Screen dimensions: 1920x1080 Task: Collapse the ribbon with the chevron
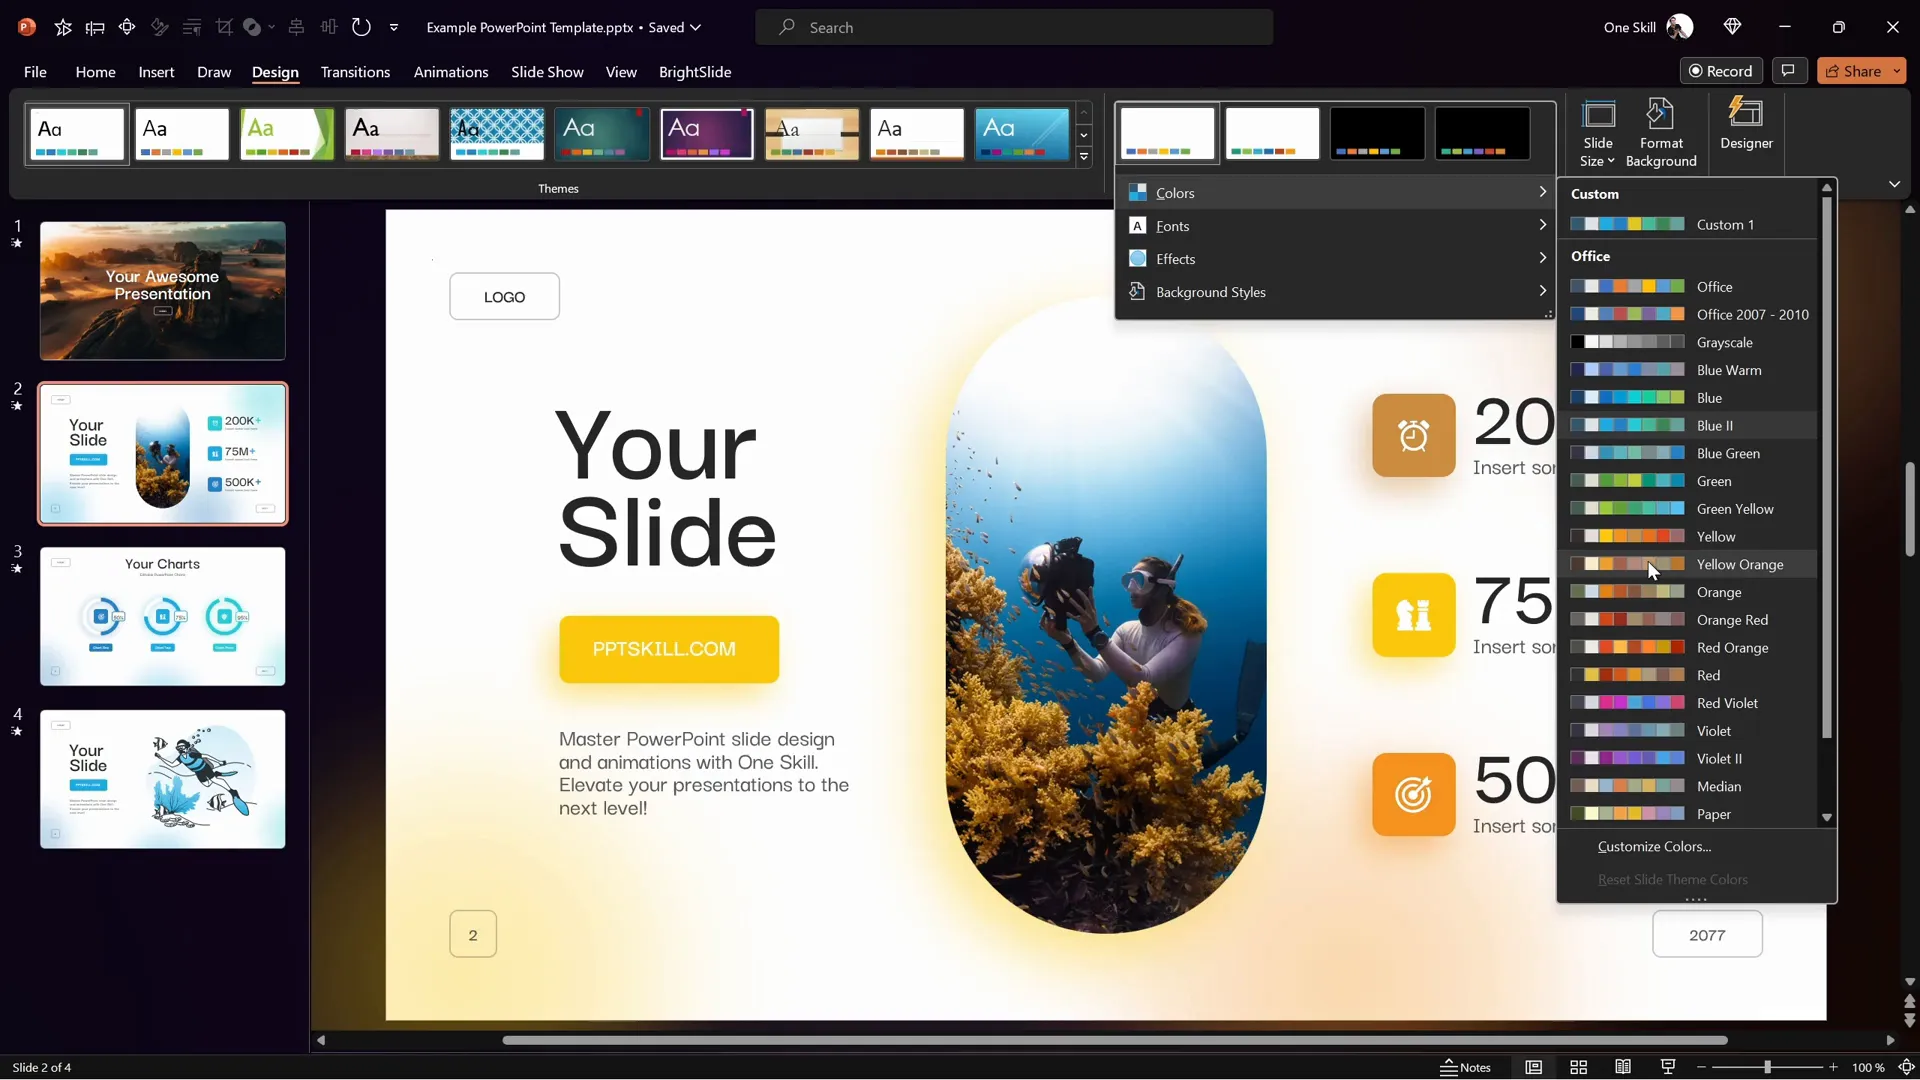1894,184
